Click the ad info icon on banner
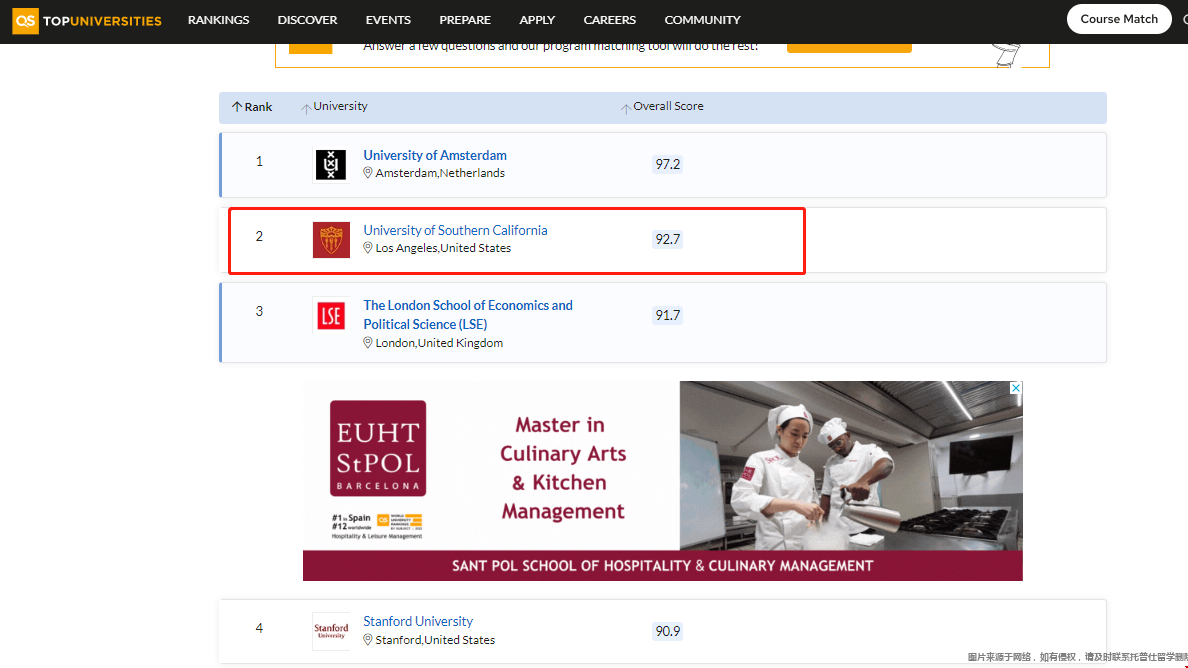 click(1015, 388)
